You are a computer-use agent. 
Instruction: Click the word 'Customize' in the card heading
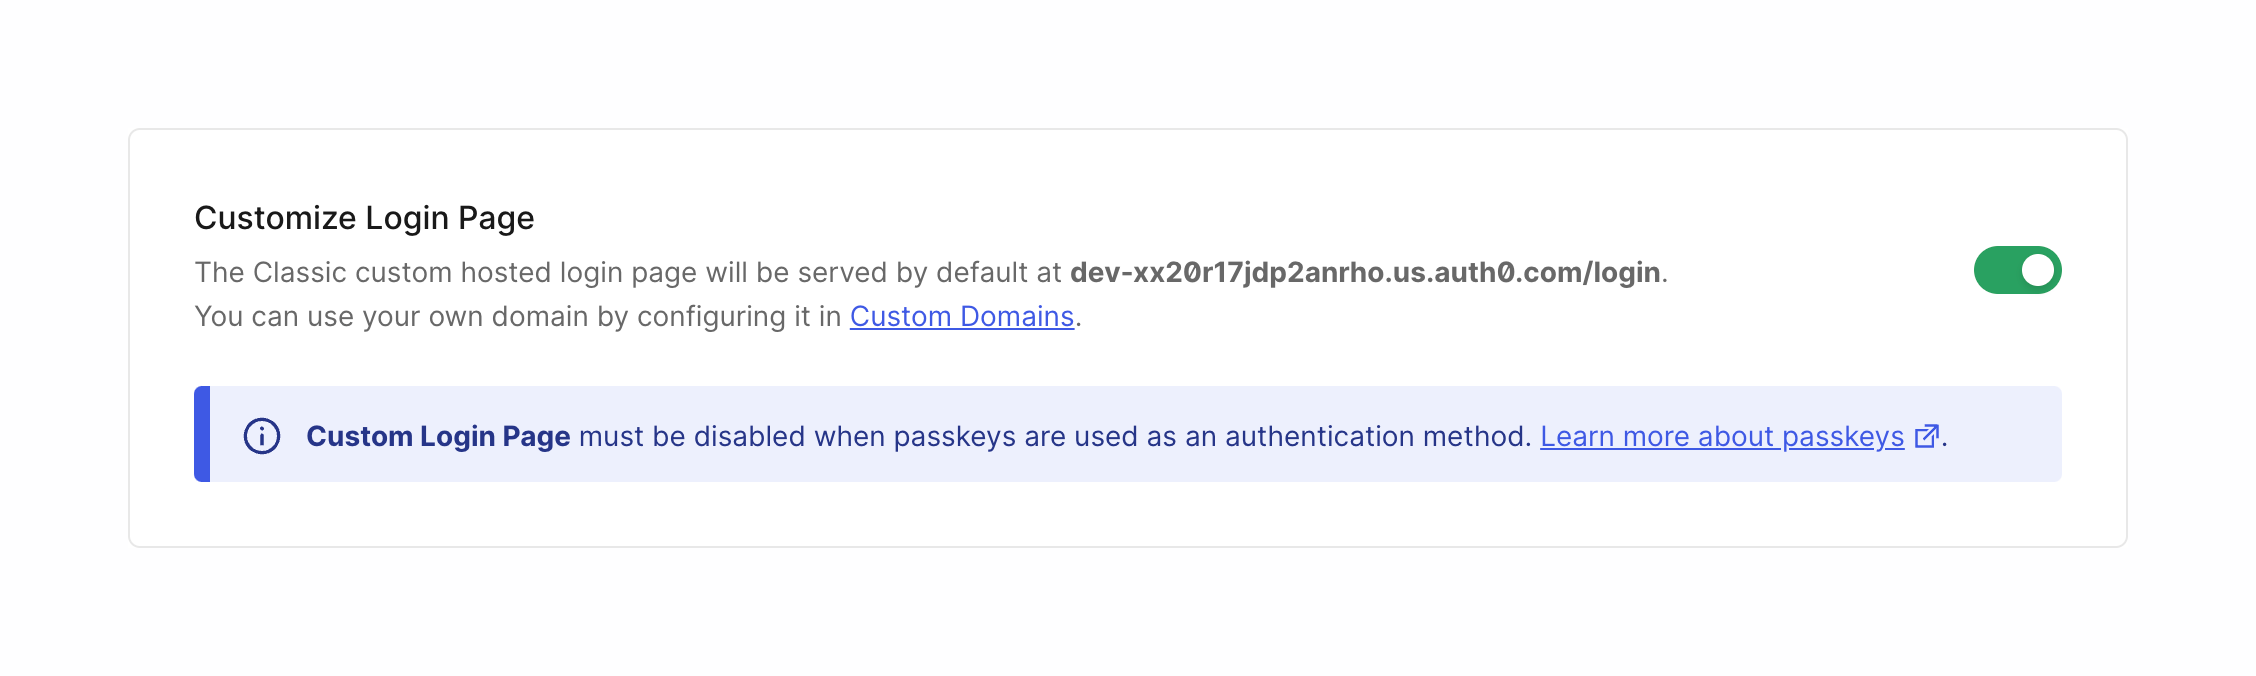(275, 217)
